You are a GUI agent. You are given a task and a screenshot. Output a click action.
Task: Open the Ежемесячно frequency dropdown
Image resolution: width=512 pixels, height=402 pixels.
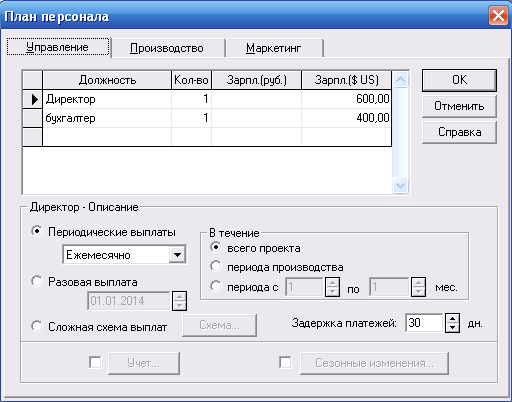pyautogui.click(x=177, y=255)
